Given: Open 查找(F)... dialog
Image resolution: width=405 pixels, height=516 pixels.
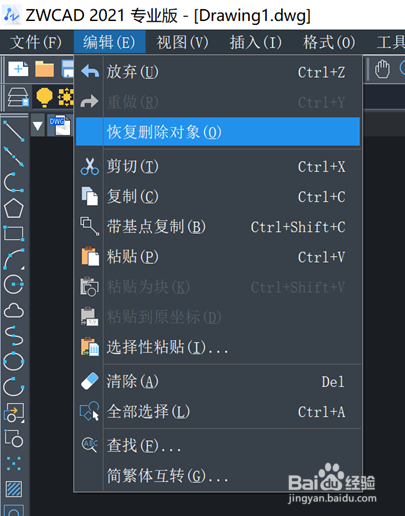Looking at the screenshot, I should 218,445.
